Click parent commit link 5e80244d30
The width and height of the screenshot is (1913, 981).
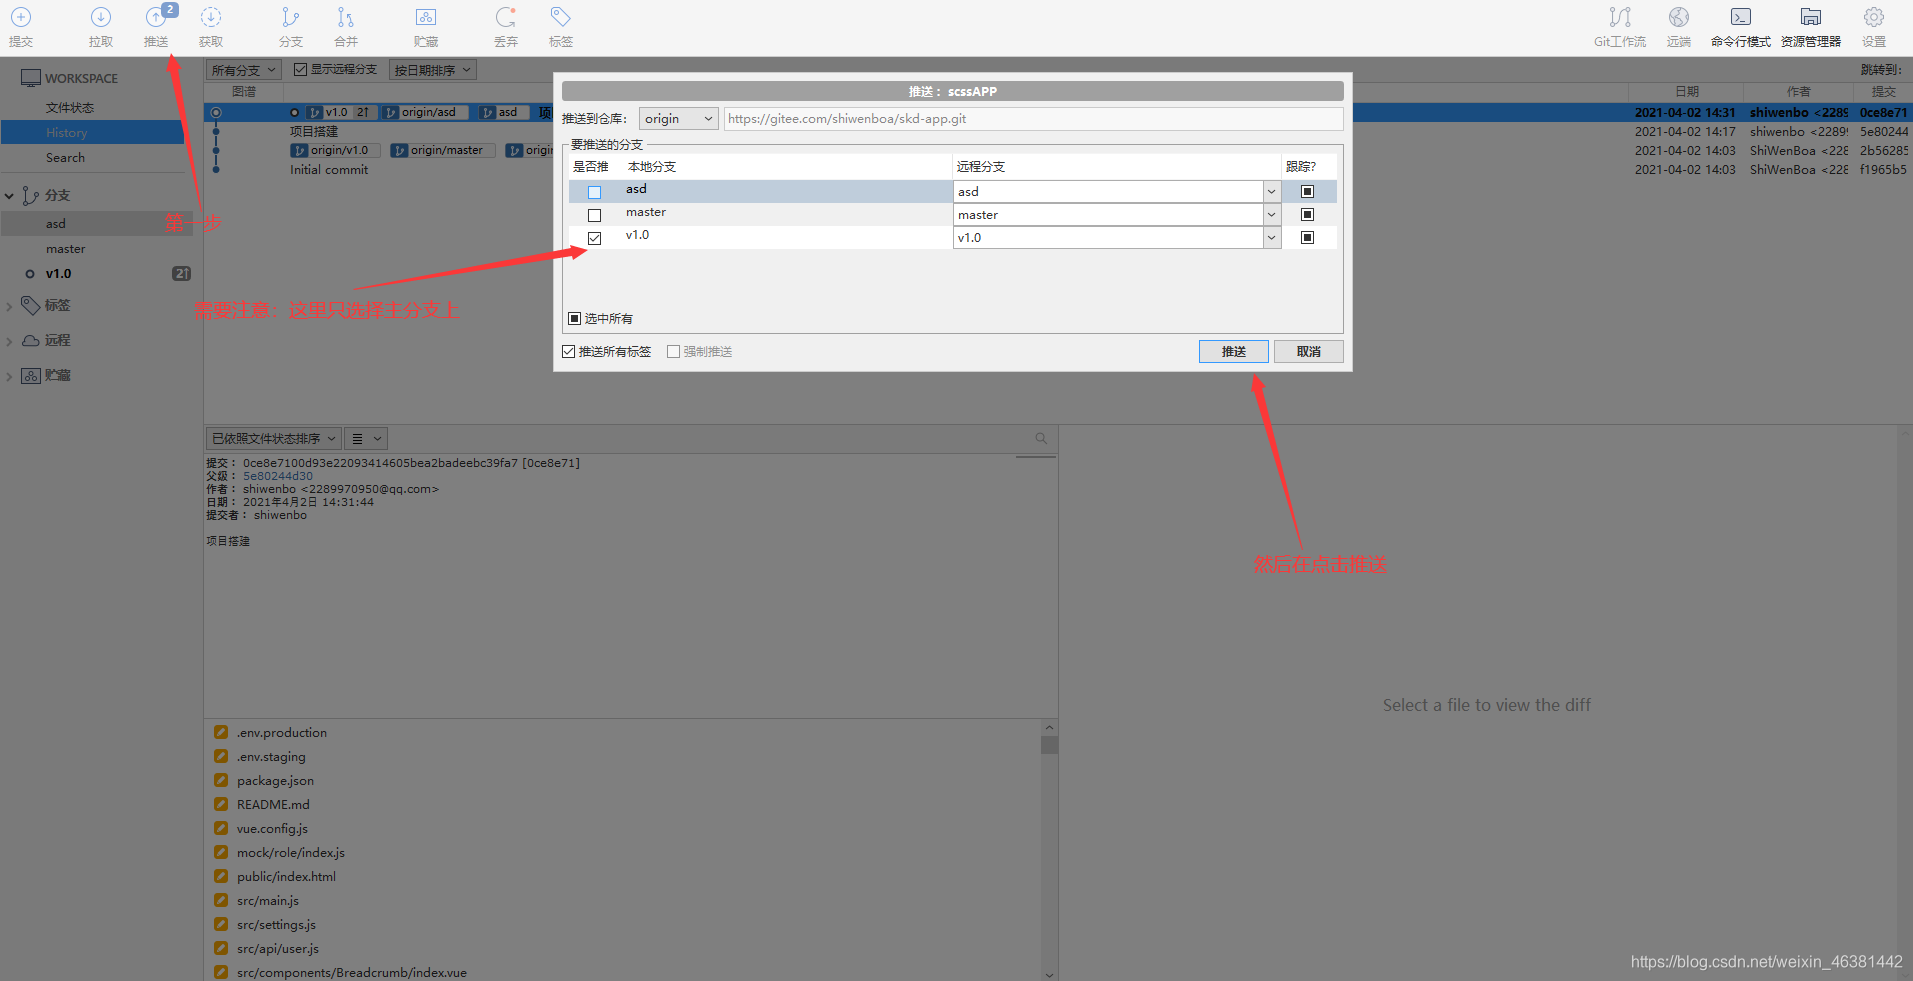(278, 476)
